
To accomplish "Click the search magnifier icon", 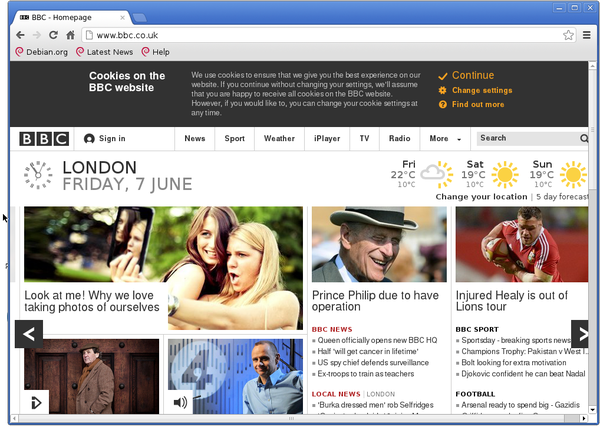I will [x=584, y=139].
